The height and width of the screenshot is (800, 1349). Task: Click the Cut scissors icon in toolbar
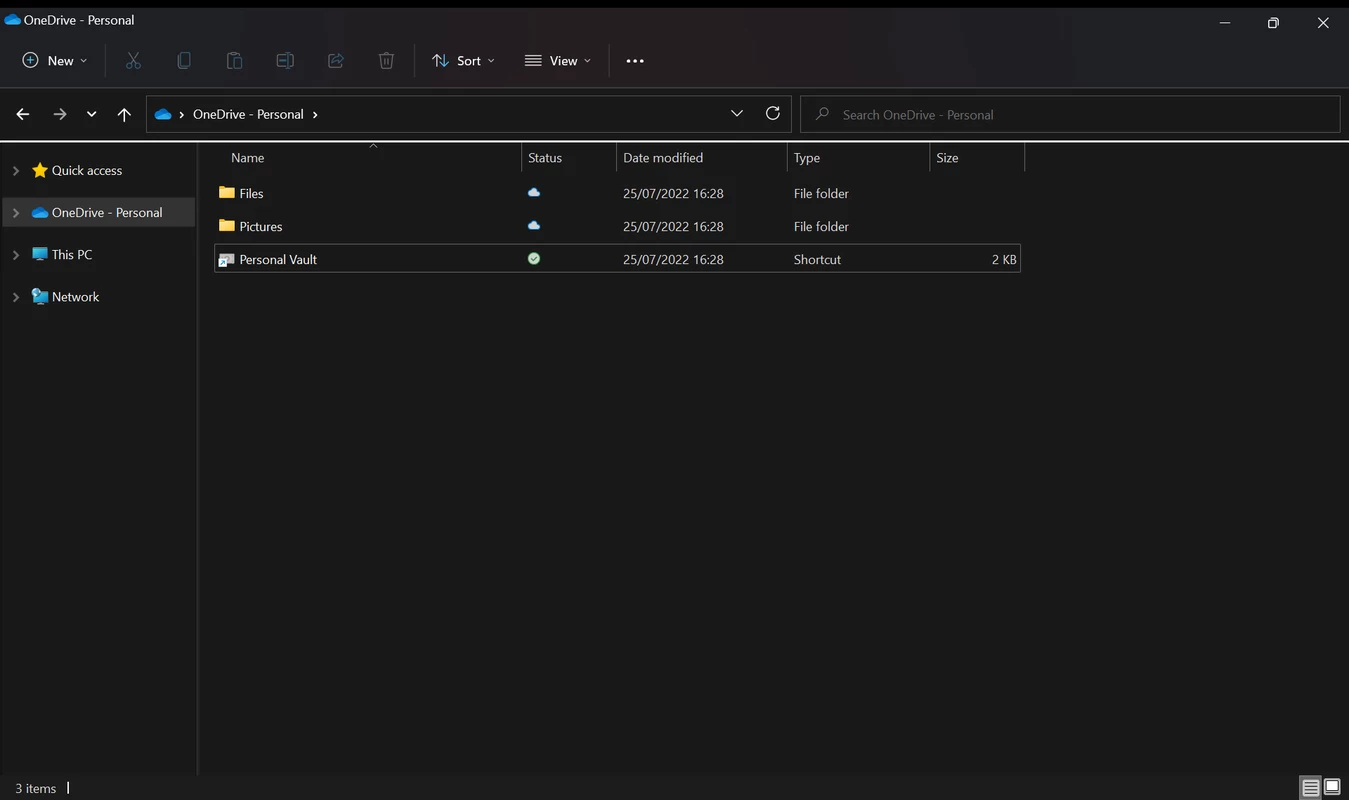tap(133, 61)
